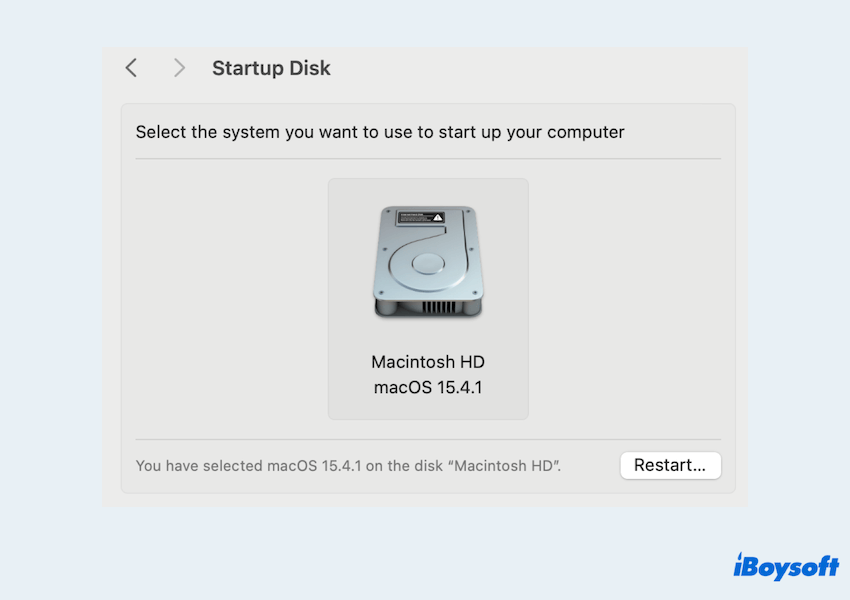Click the round platter hub on drive icon
850x600 pixels.
coord(428,264)
